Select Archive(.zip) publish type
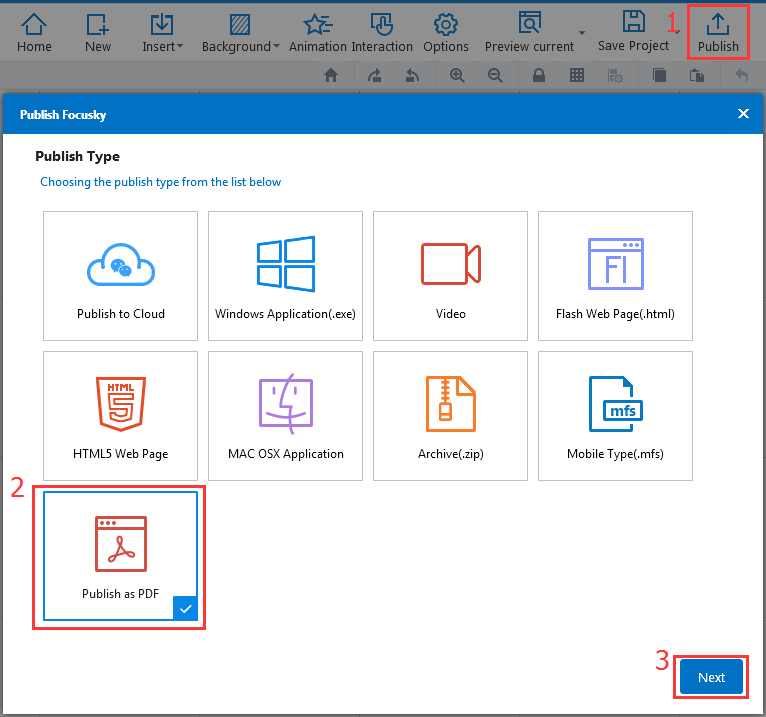This screenshot has height=717, width=766. tap(450, 416)
